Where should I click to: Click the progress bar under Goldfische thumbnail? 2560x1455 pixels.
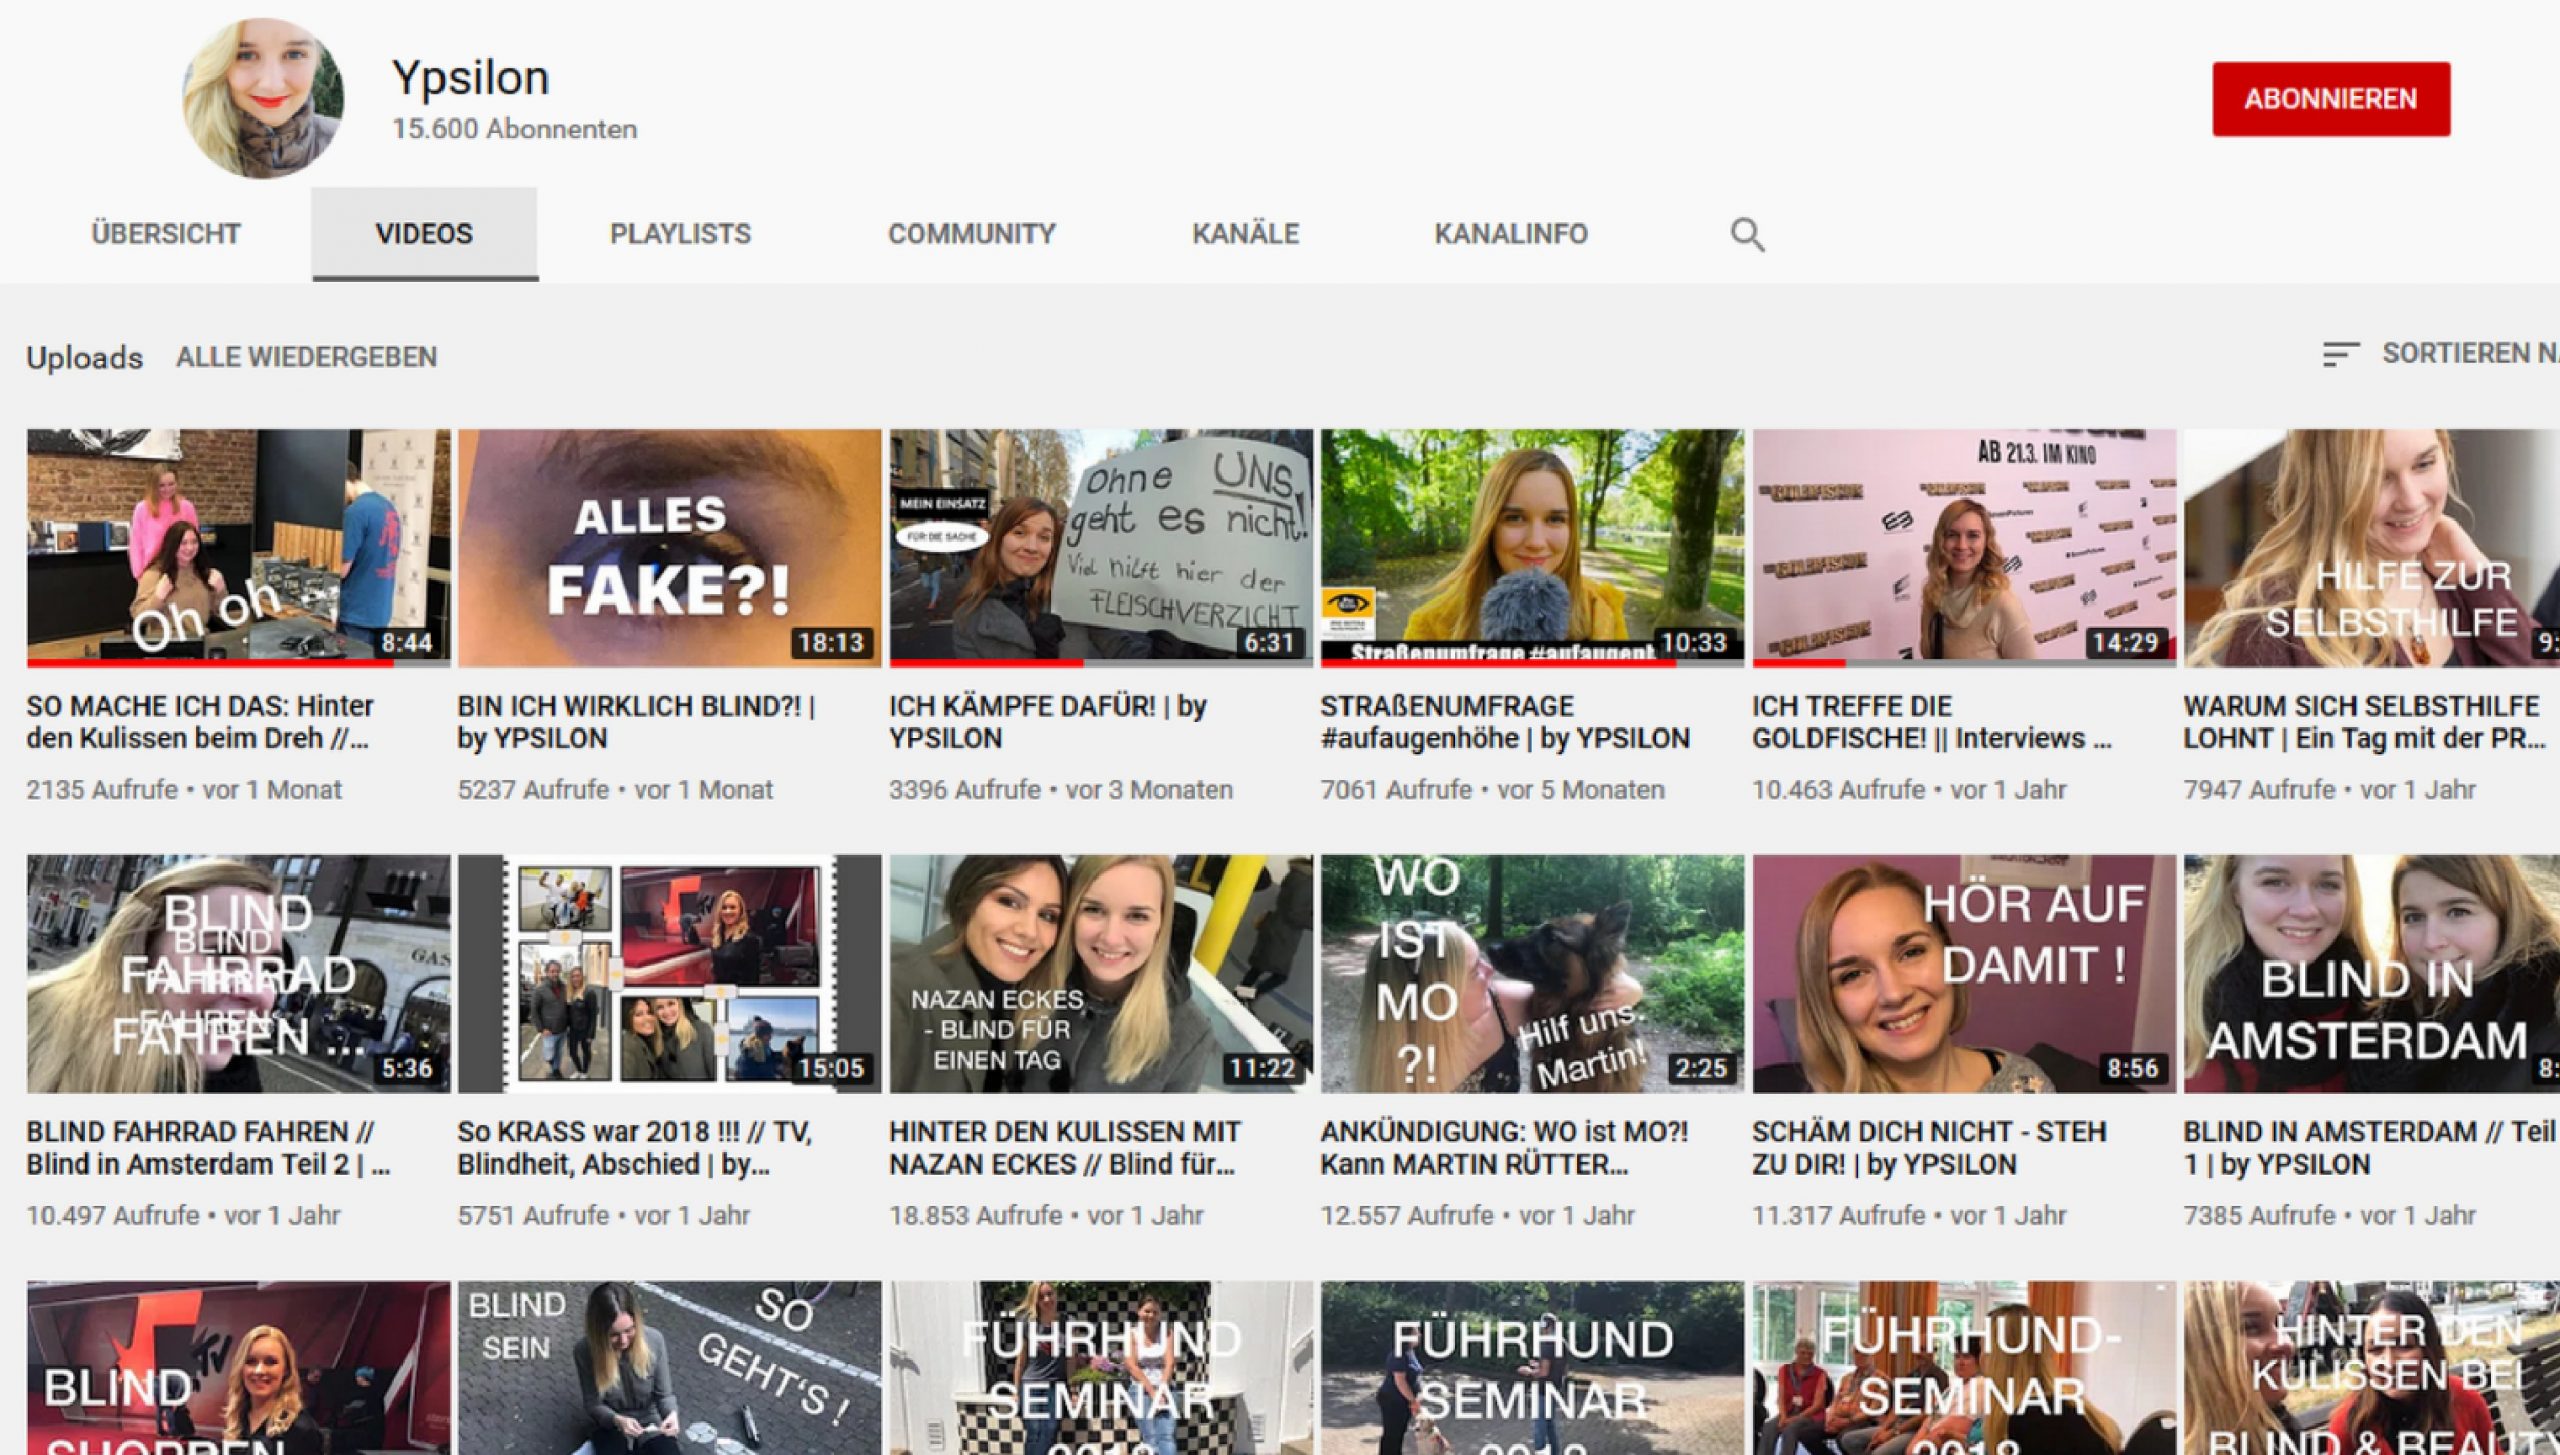tap(1964, 662)
